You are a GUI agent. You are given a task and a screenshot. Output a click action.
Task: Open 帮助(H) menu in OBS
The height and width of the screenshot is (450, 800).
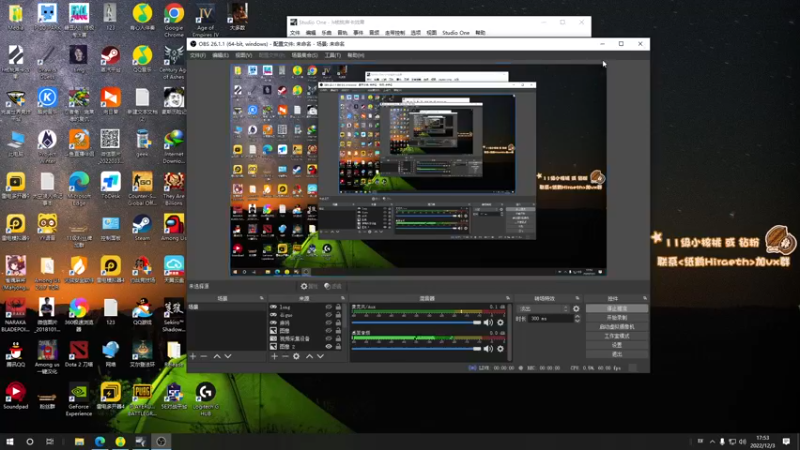(356, 55)
